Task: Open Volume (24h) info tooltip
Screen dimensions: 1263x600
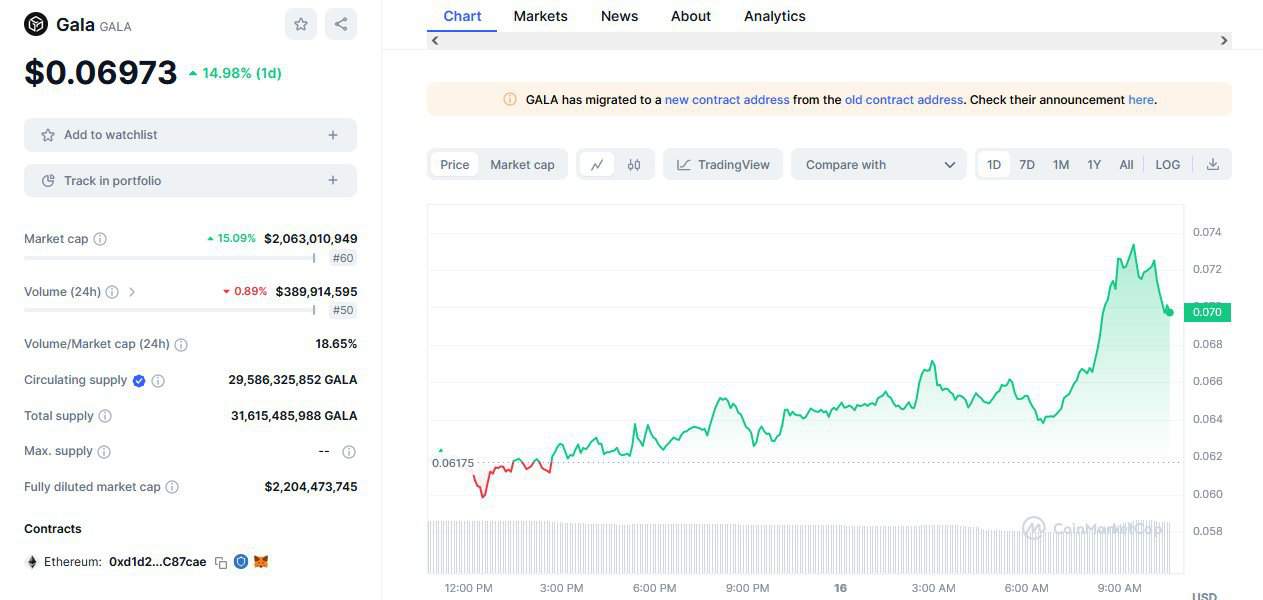Action: tap(112, 292)
